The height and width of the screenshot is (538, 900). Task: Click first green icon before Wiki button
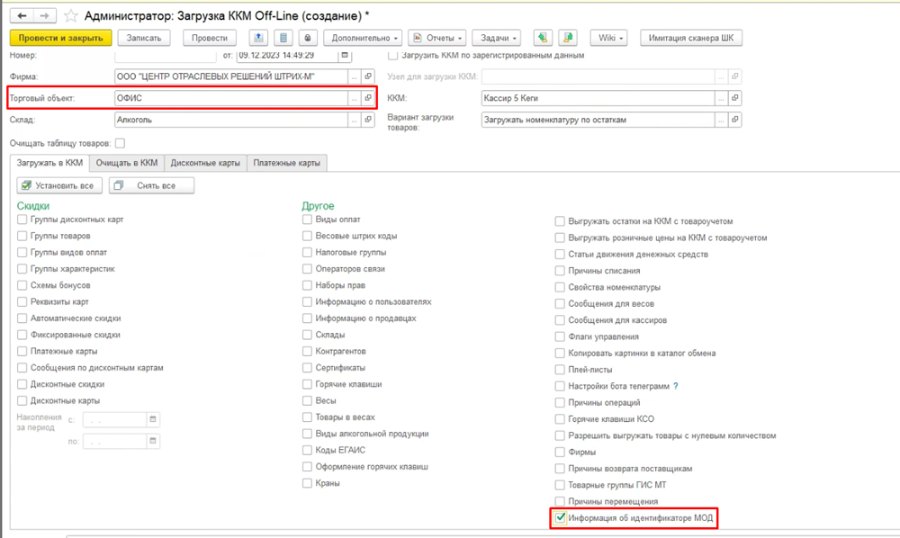(x=542, y=38)
